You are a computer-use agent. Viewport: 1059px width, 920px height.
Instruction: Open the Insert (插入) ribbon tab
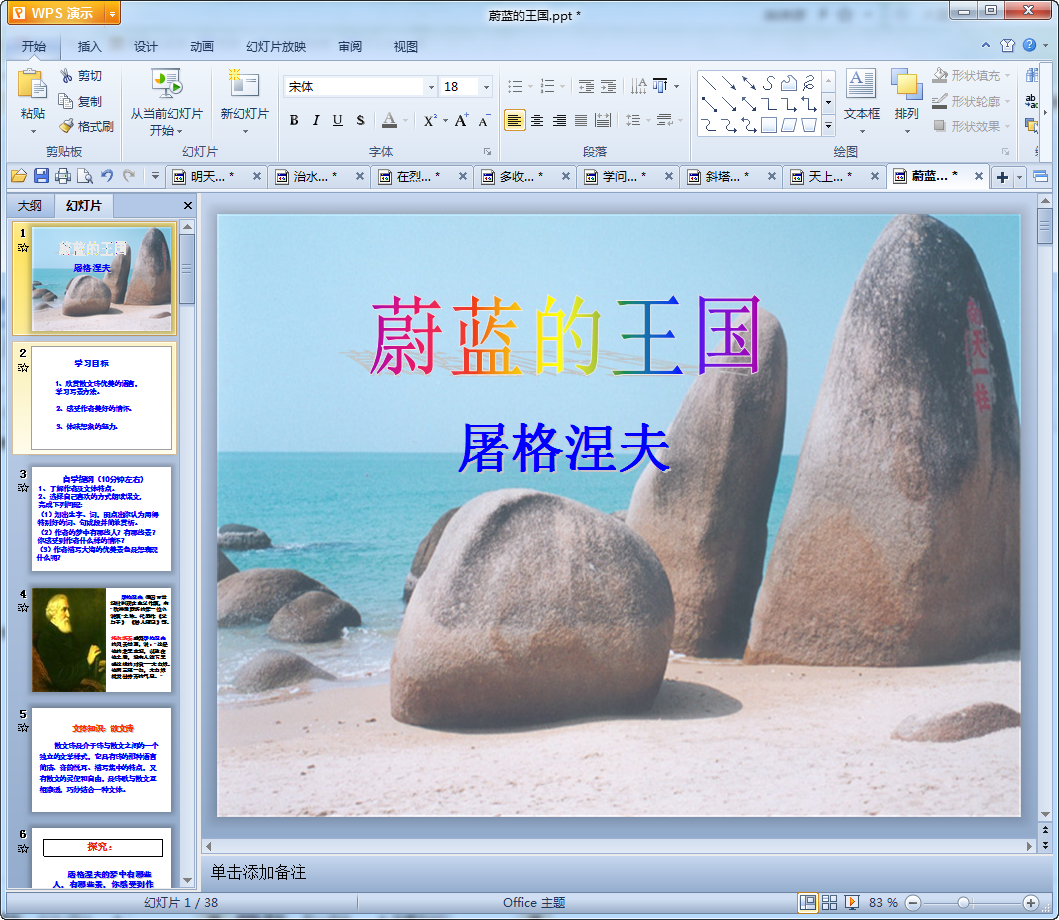(89, 46)
